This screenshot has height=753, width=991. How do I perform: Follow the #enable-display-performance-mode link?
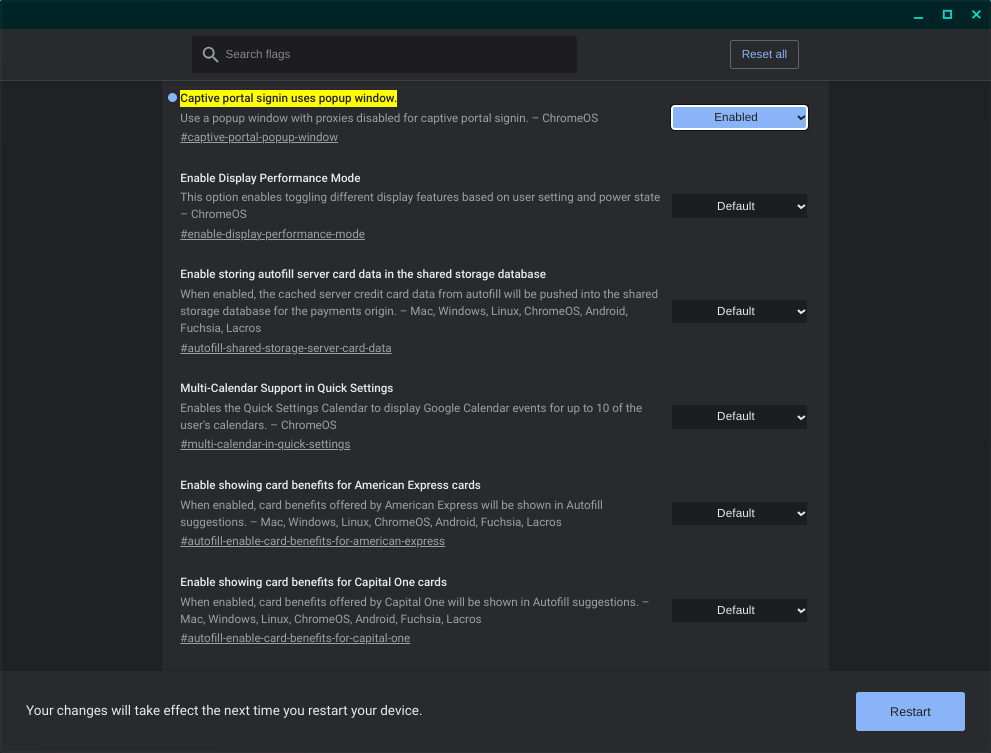pos(272,234)
